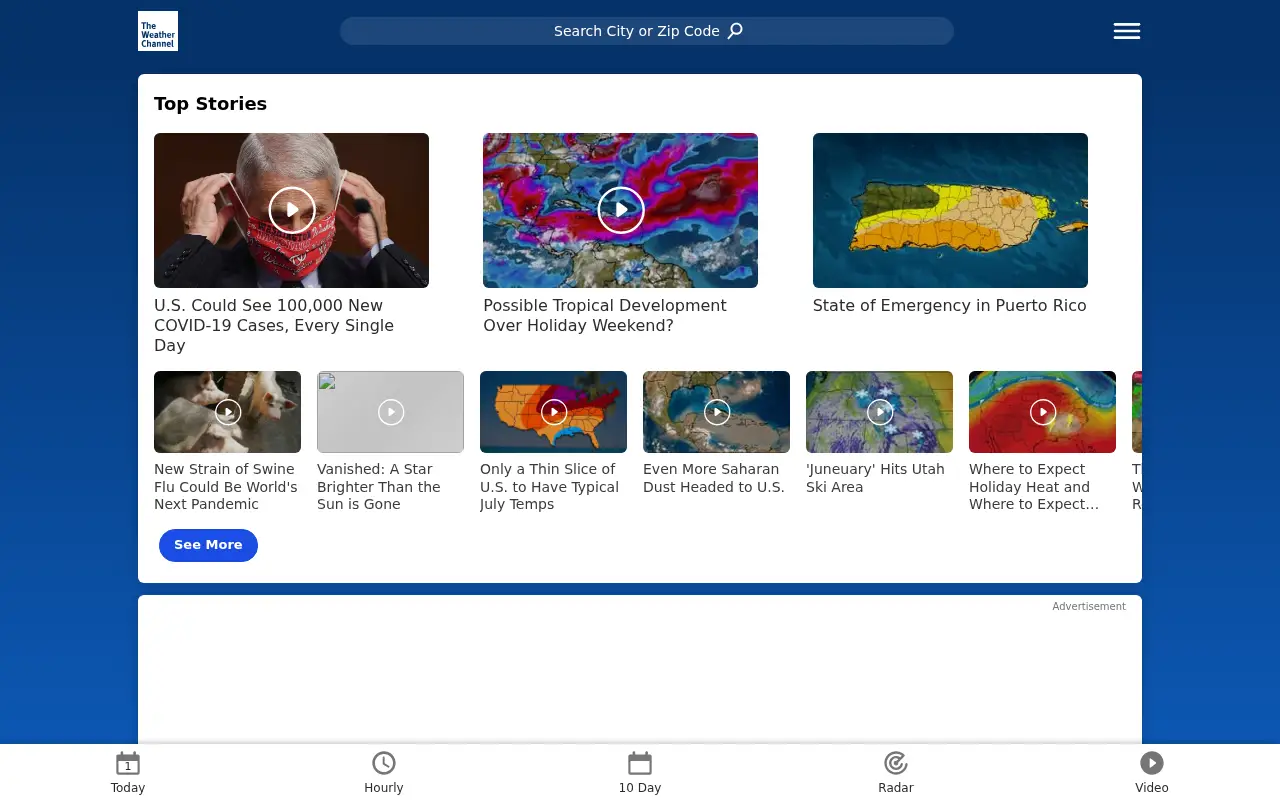Open the hamburger menu icon
Screen dimensions: 1280x800
tap(1127, 31)
